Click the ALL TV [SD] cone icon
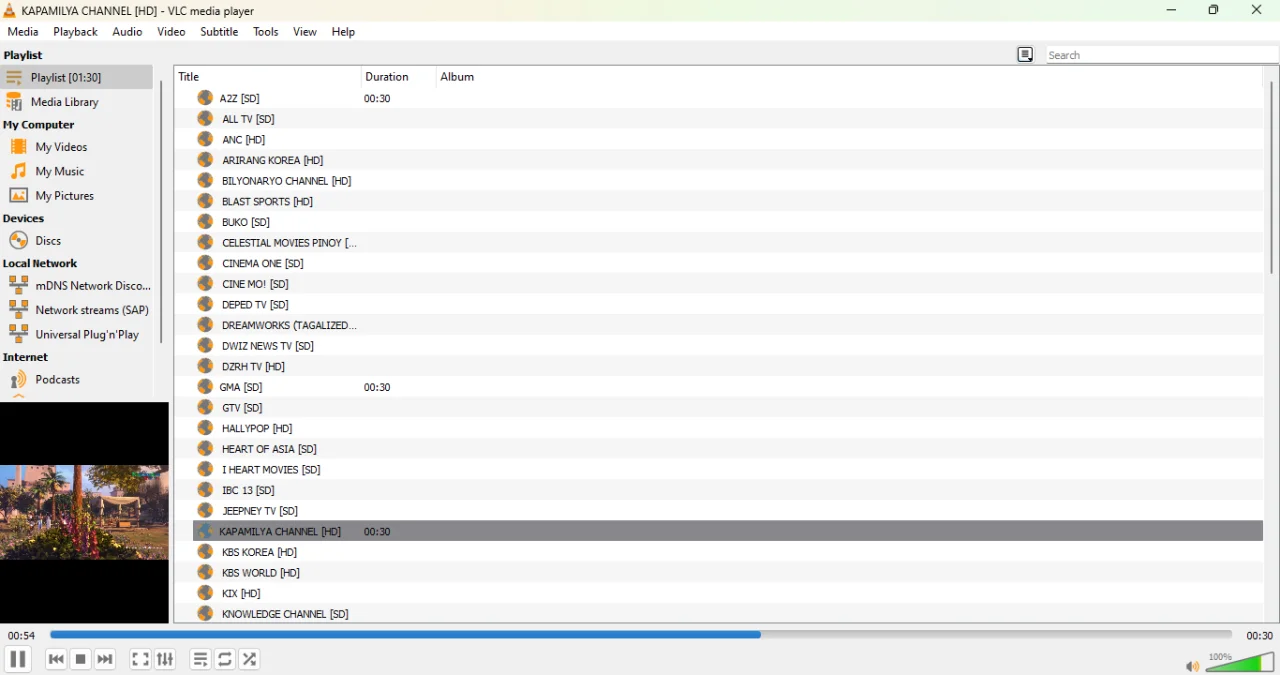 [x=205, y=119]
